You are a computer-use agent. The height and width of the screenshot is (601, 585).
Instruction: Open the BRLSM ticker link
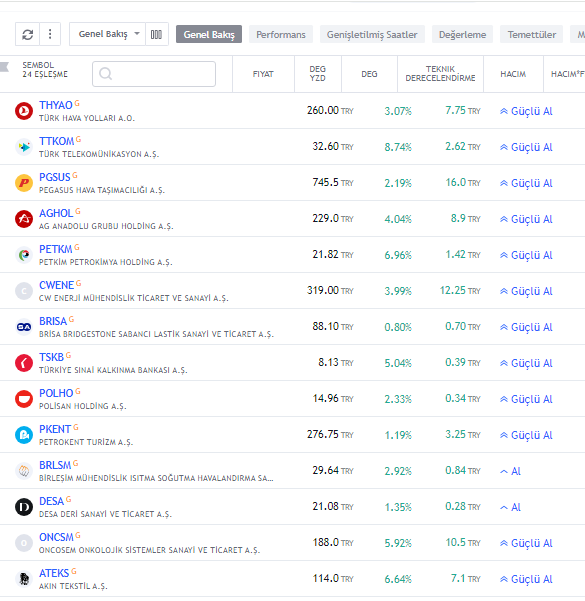(x=55, y=465)
